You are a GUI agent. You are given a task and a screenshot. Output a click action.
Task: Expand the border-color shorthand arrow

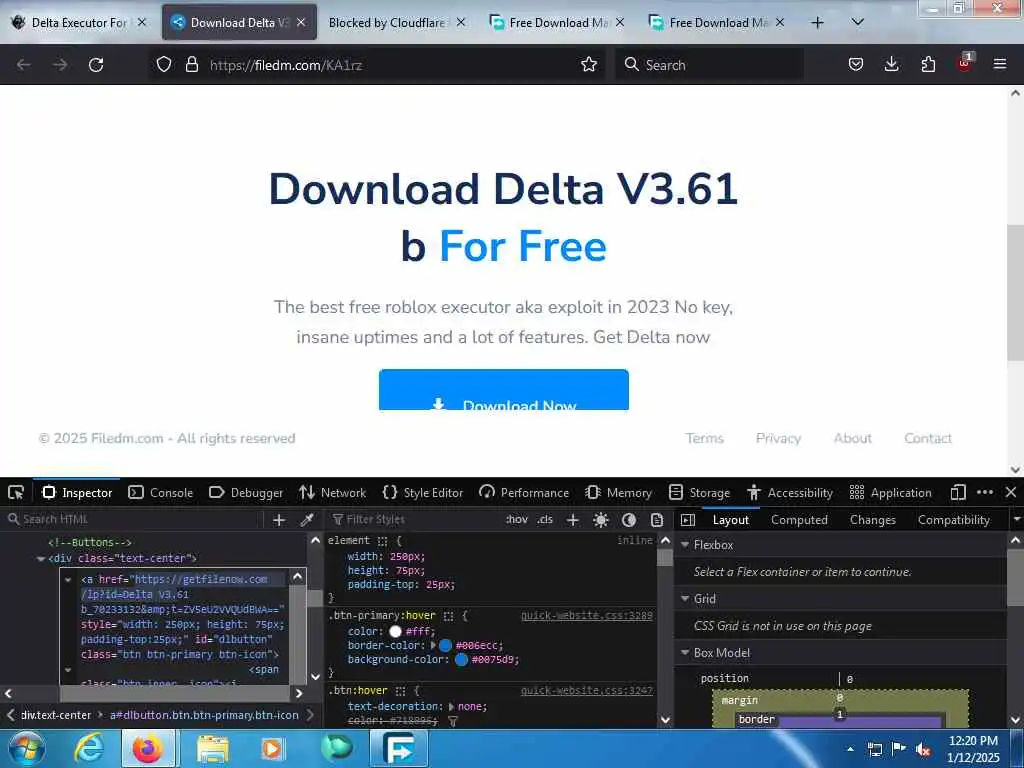point(433,645)
